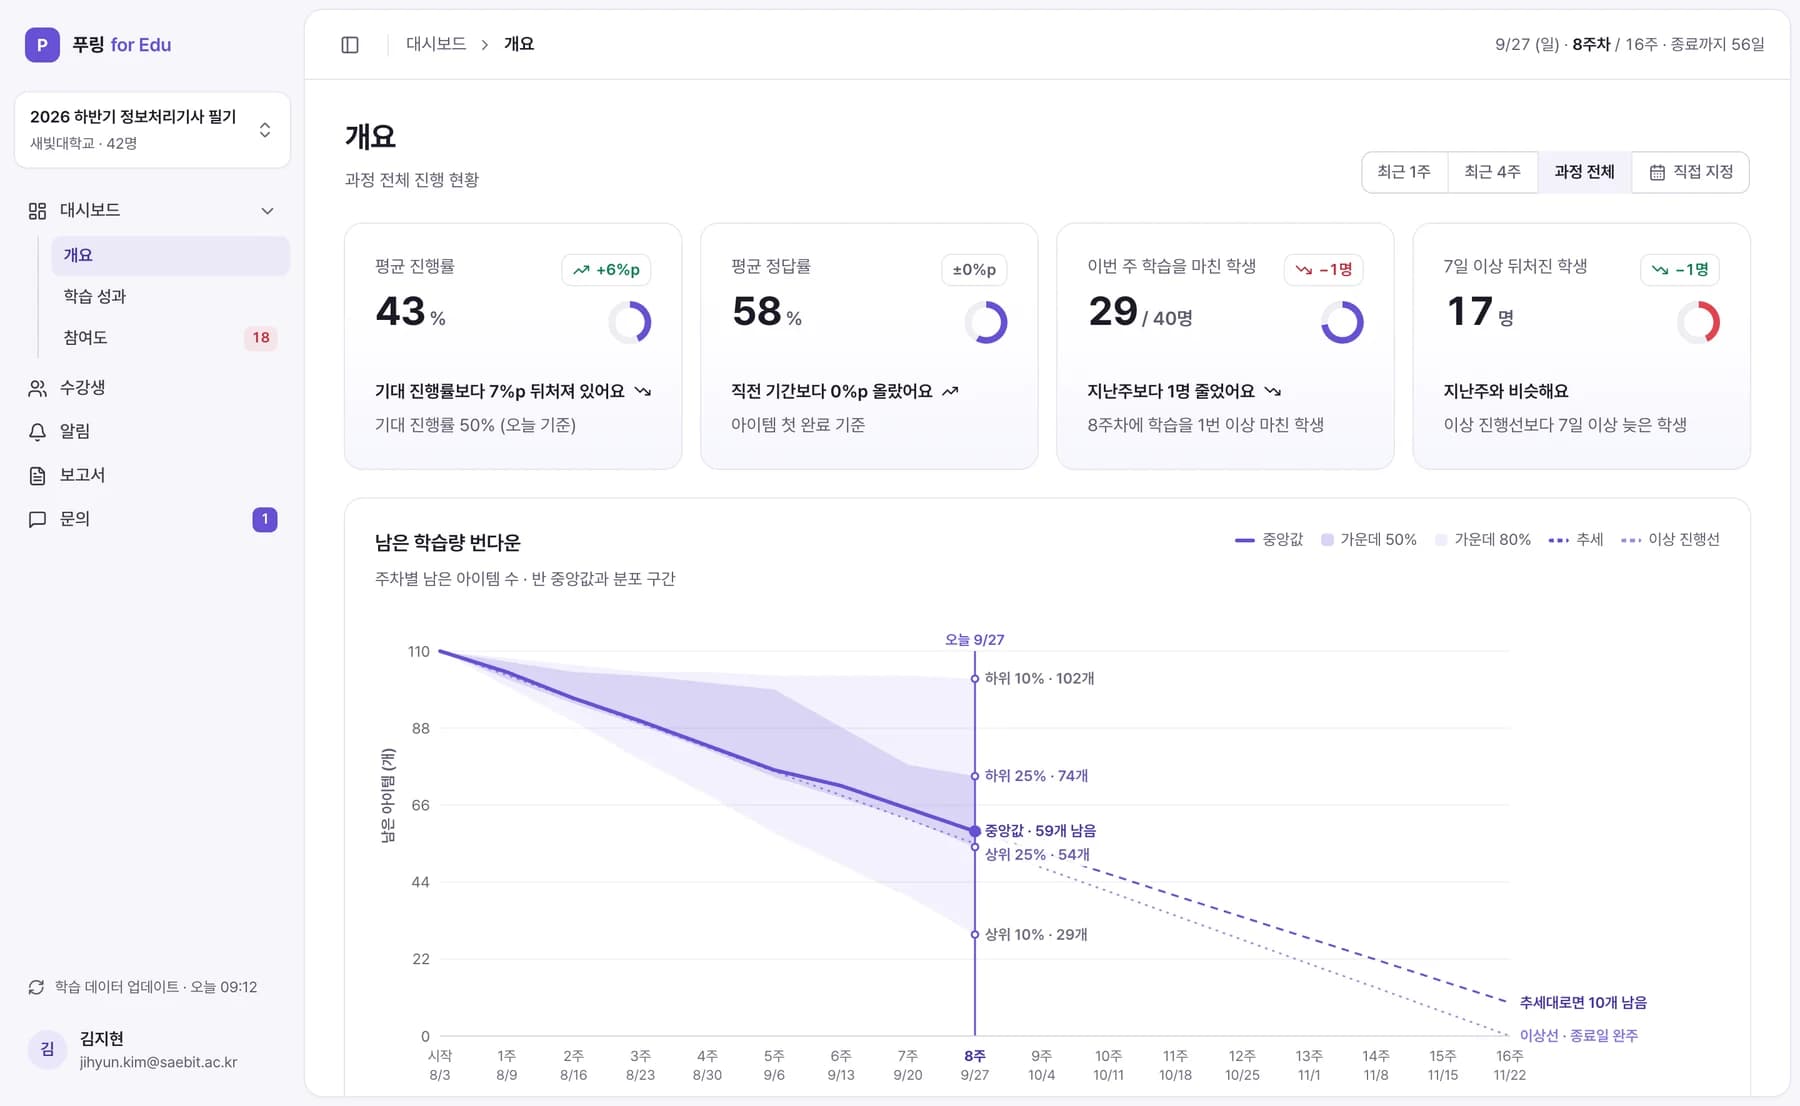This screenshot has width=1800, height=1106.
Task: Toggle 추세 legend series
Action: point(1576,540)
